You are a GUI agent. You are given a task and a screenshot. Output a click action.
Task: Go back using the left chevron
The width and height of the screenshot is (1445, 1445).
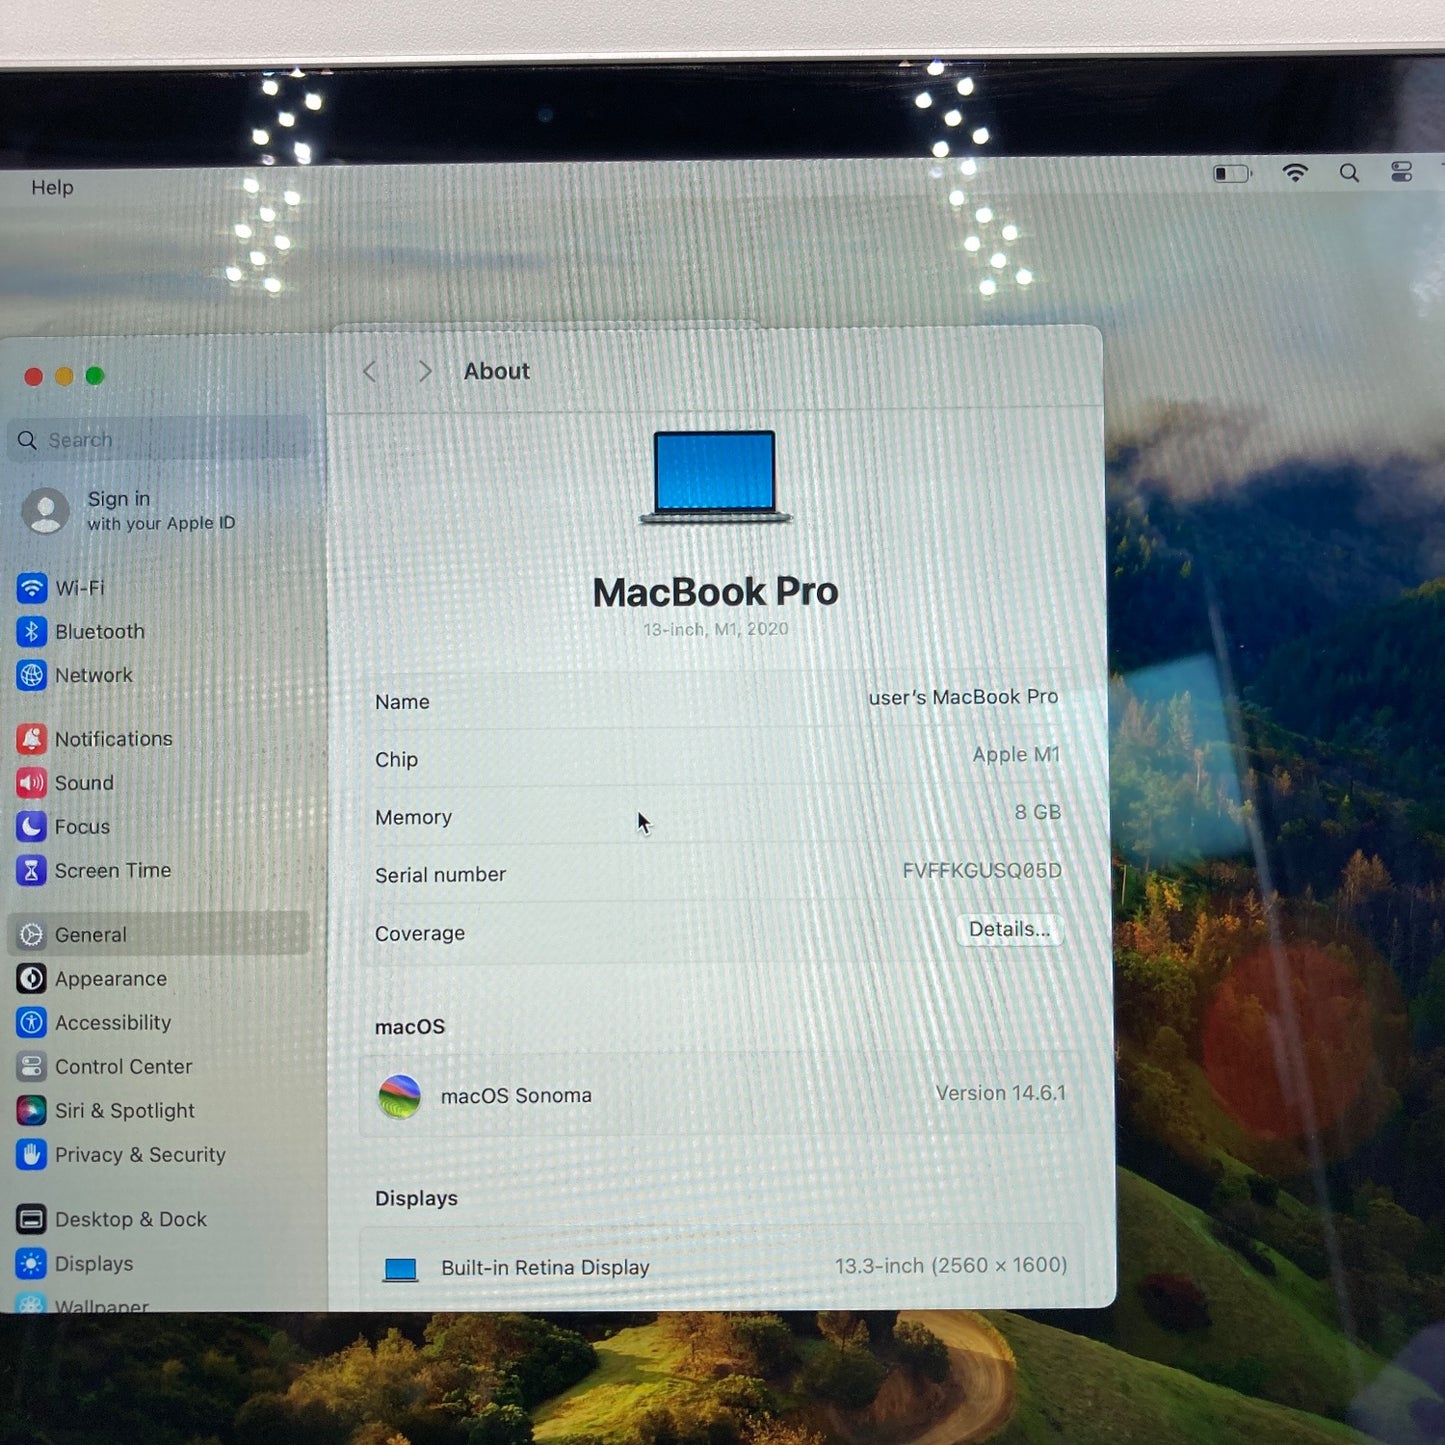(x=370, y=372)
